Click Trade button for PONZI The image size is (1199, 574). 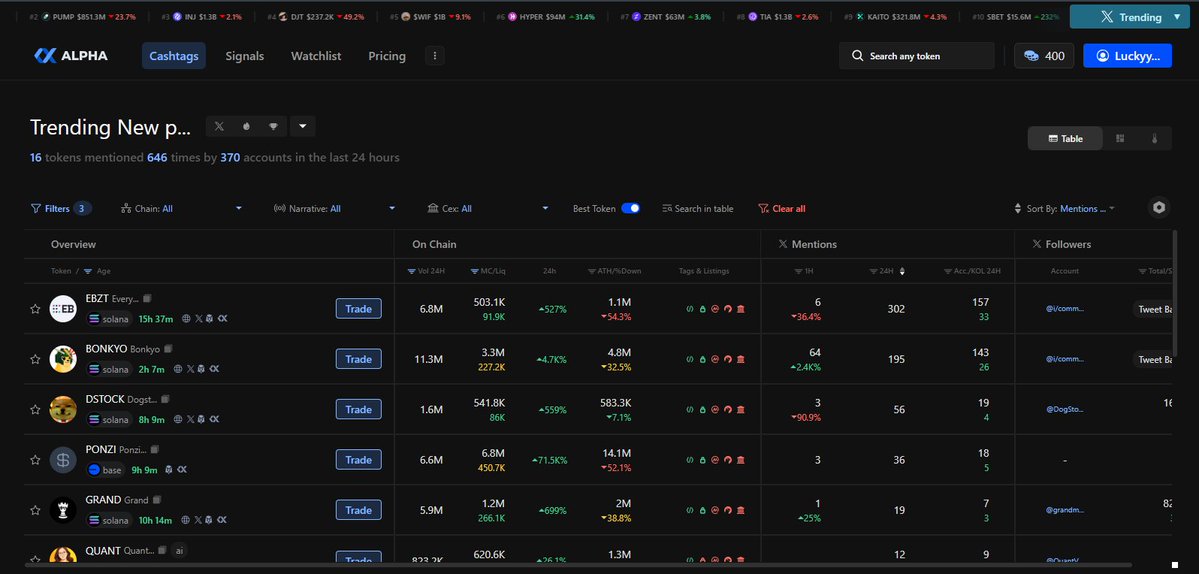pyautogui.click(x=358, y=460)
